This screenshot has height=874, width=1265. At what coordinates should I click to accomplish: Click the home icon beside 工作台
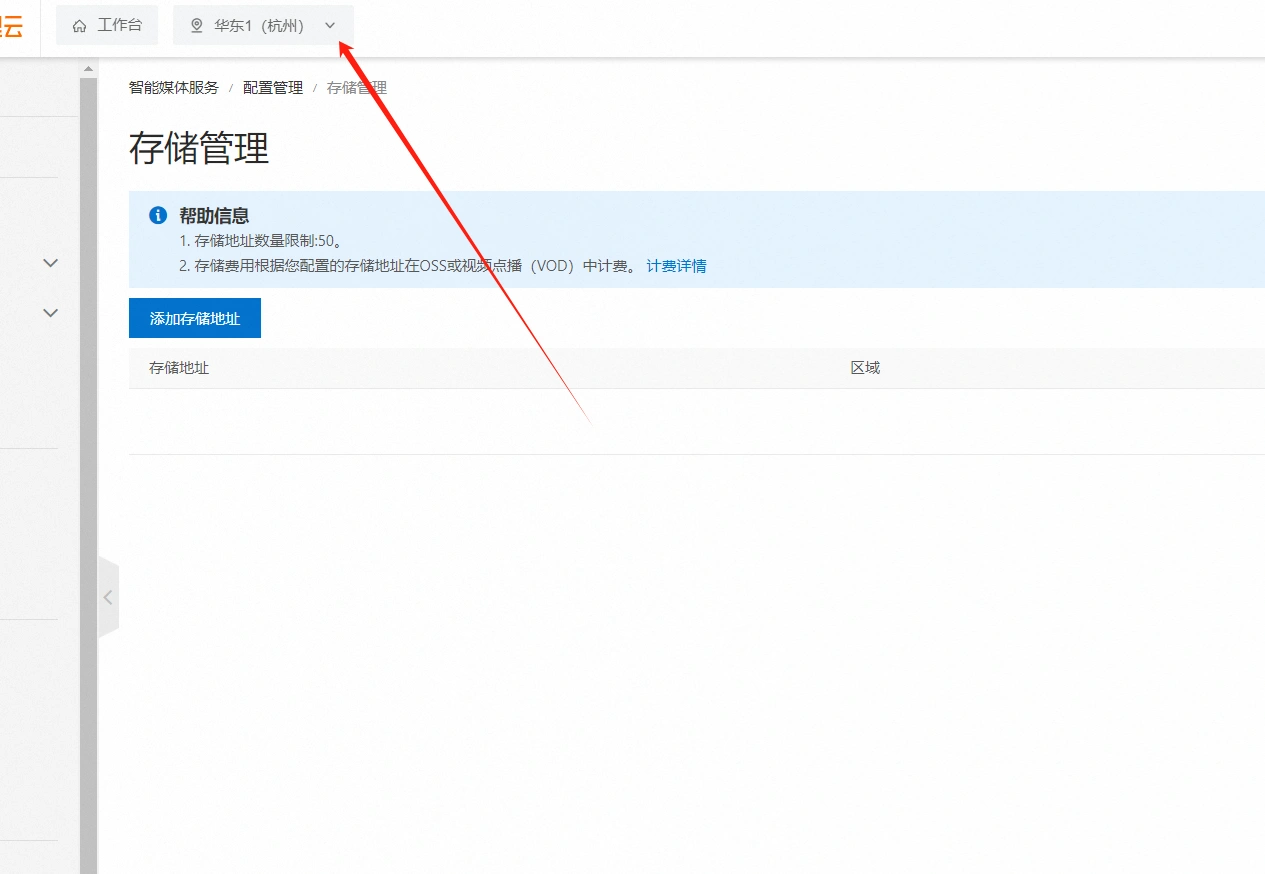(80, 26)
